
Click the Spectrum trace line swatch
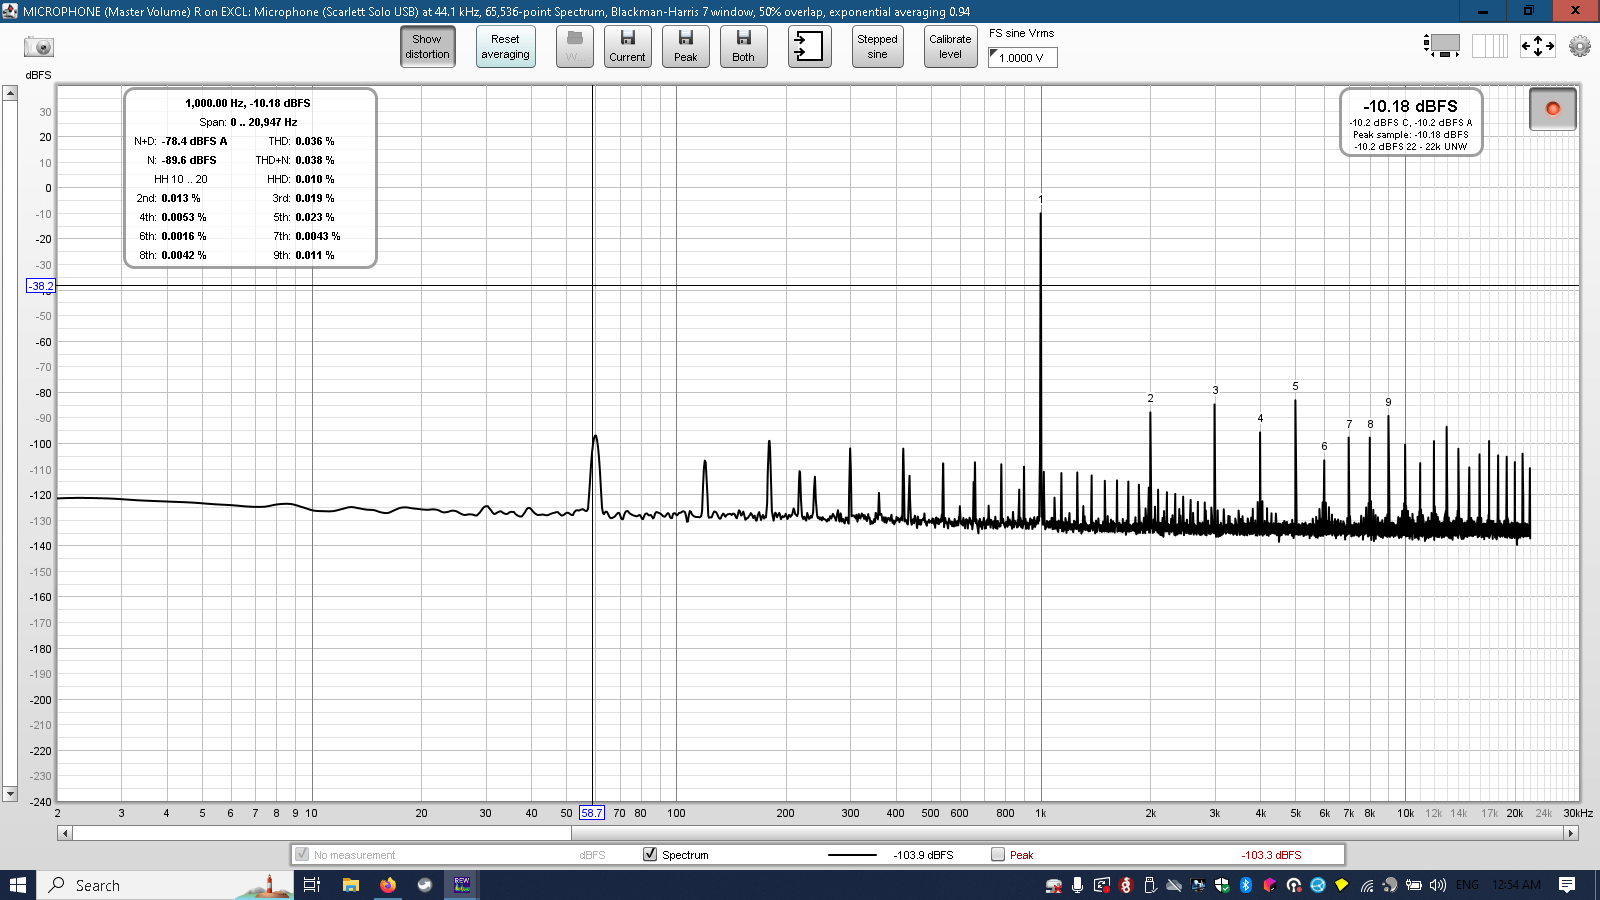(x=852, y=855)
